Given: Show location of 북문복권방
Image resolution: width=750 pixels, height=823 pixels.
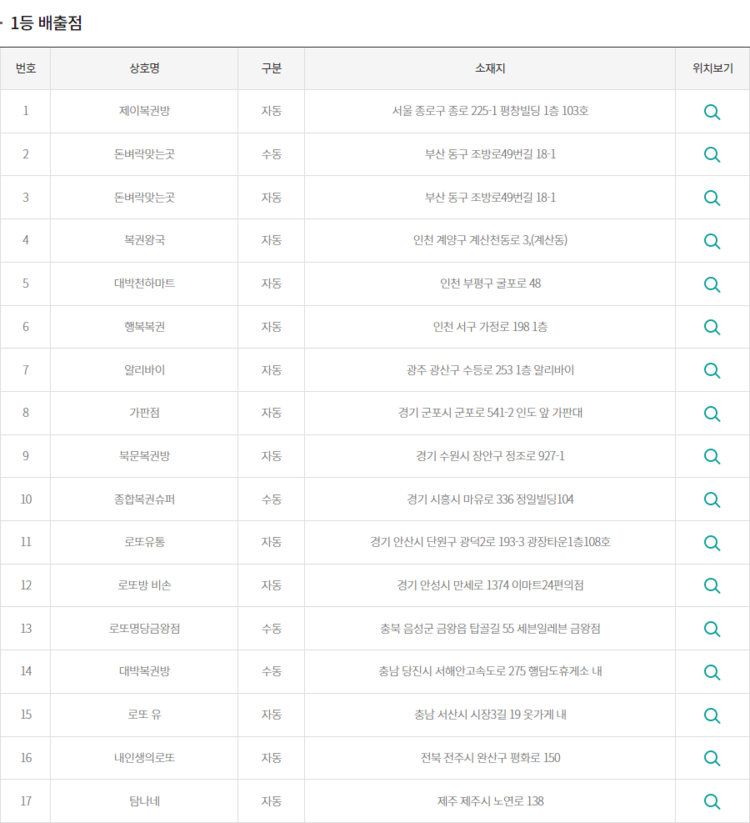Looking at the screenshot, I should click(x=712, y=457).
